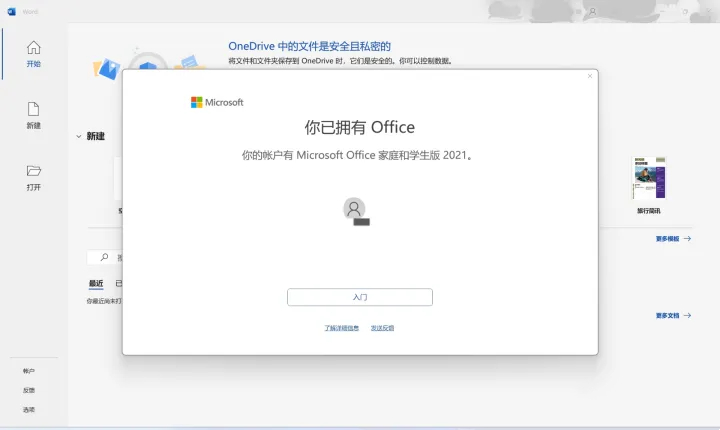Click the OneDrive banner illustration
This screenshot has height=430, width=720.
pyautogui.click(x=149, y=62)
